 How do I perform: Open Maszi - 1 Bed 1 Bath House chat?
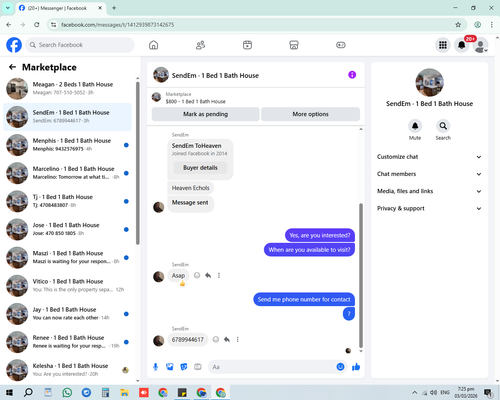point(67,257)
